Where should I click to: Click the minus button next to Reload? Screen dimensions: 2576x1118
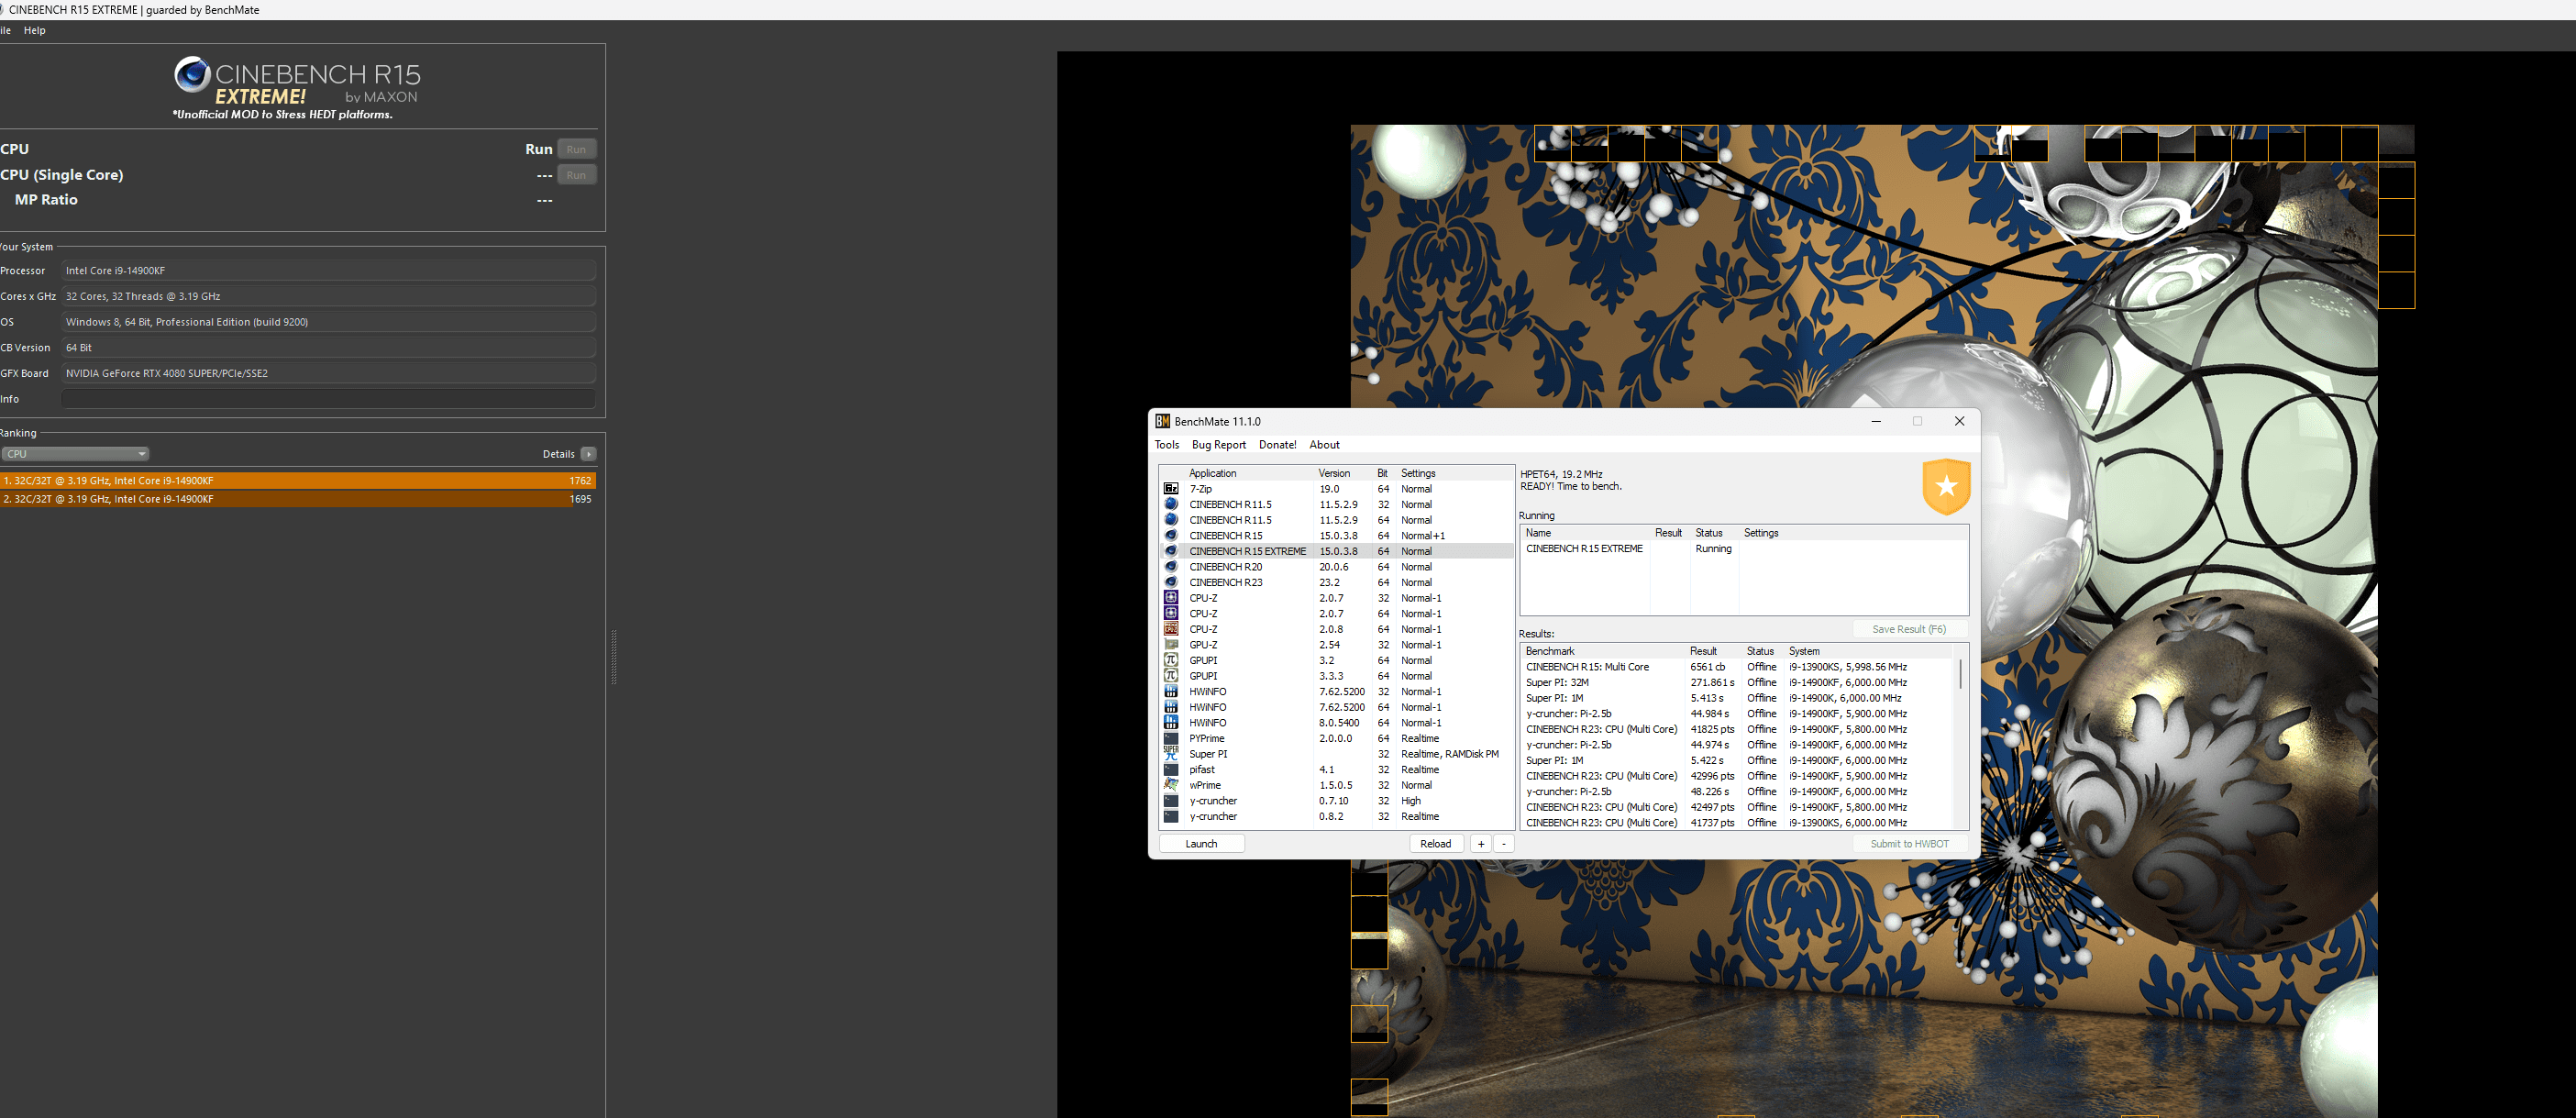tap(1503, 844)
